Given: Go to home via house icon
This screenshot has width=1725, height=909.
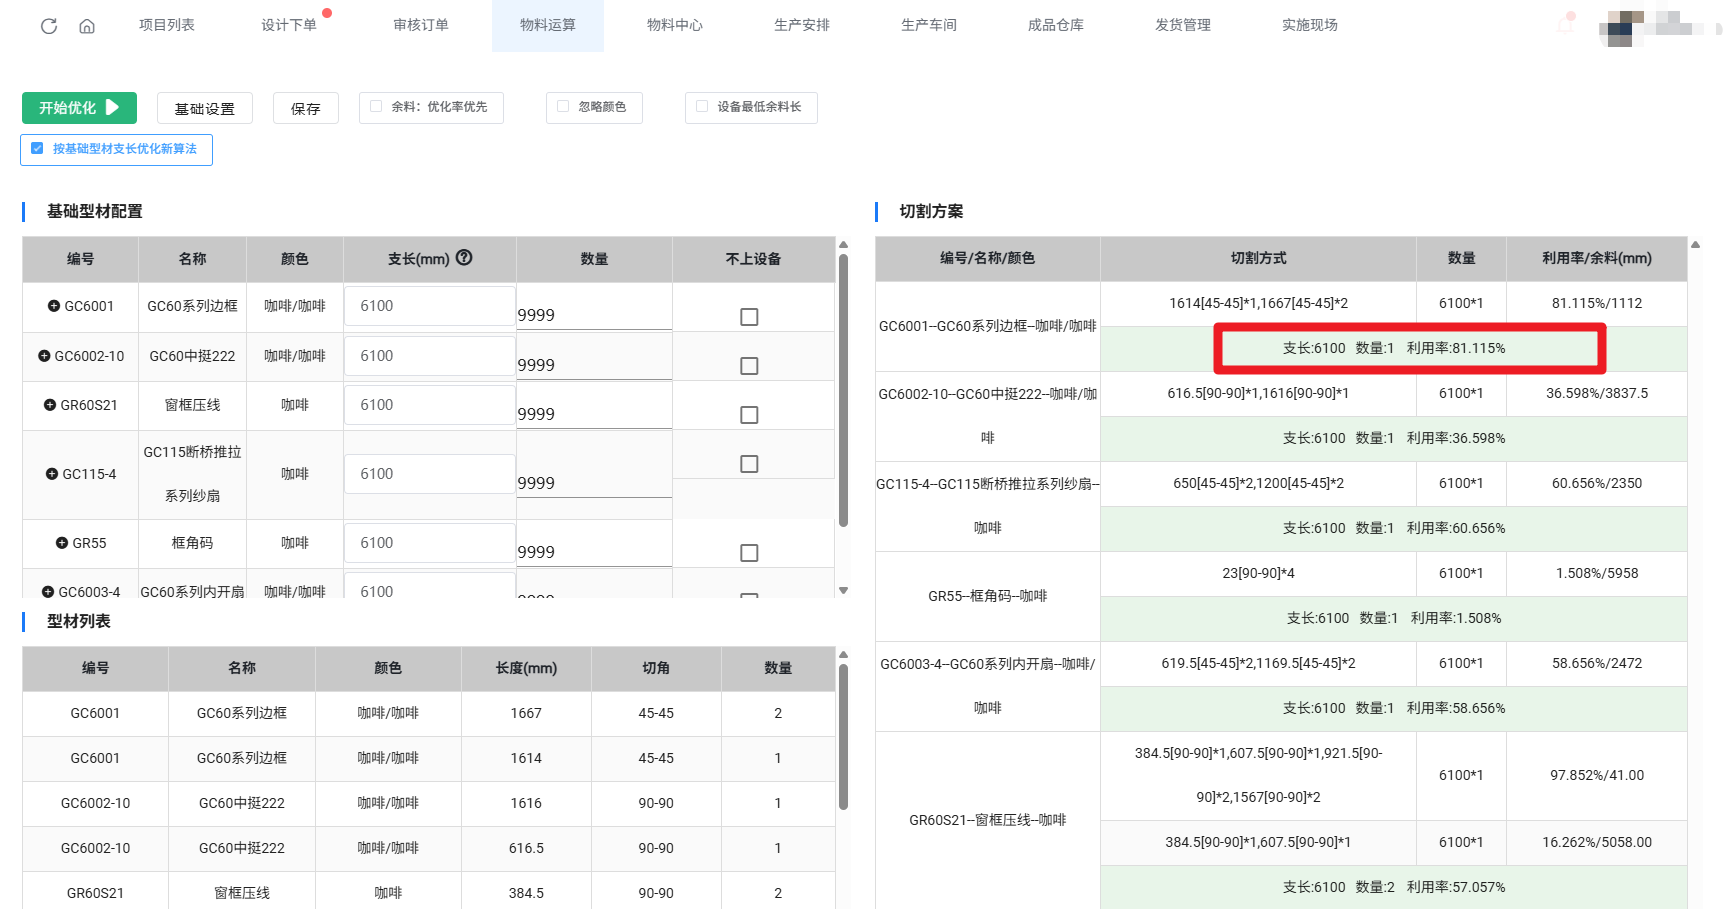Looking at the screenshot, I should (x=87, y=26).
